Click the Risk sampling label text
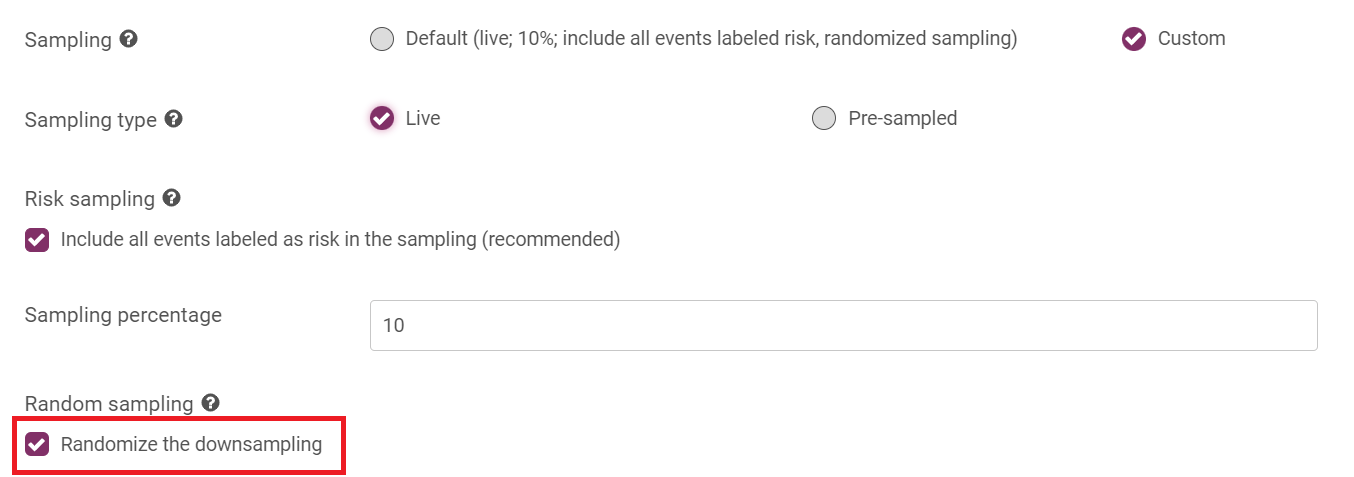 coord(90,199)
